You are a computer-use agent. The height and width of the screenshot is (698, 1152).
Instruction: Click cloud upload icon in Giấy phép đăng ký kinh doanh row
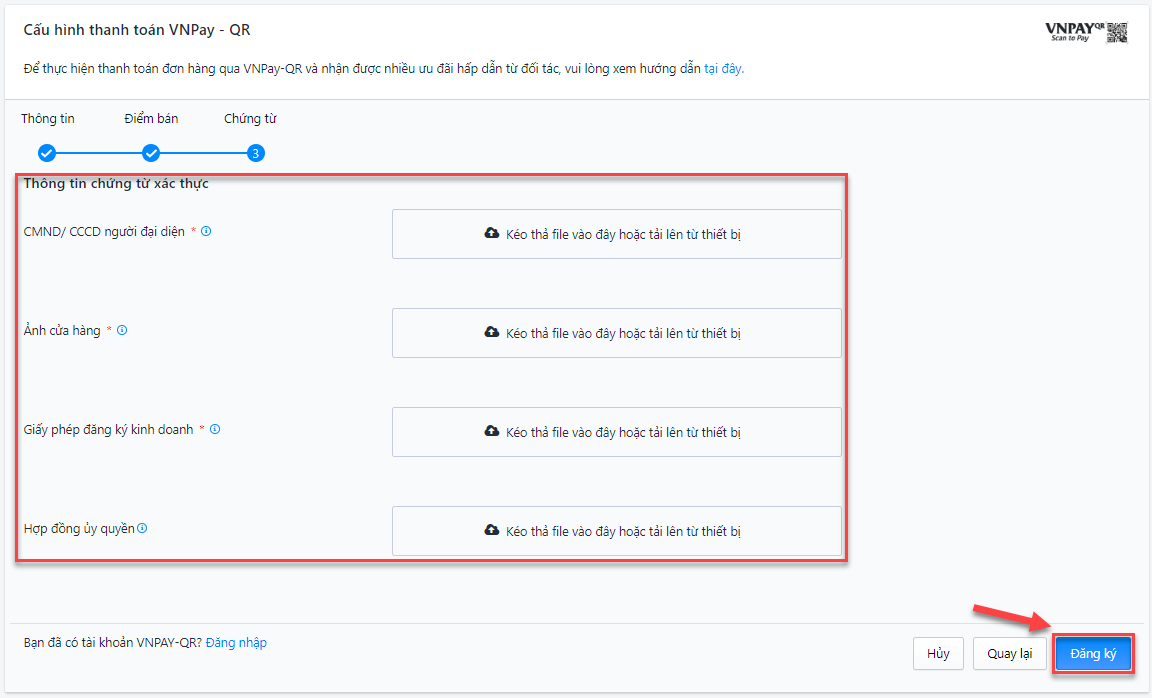pyautogui.click(x=492, y=431)
